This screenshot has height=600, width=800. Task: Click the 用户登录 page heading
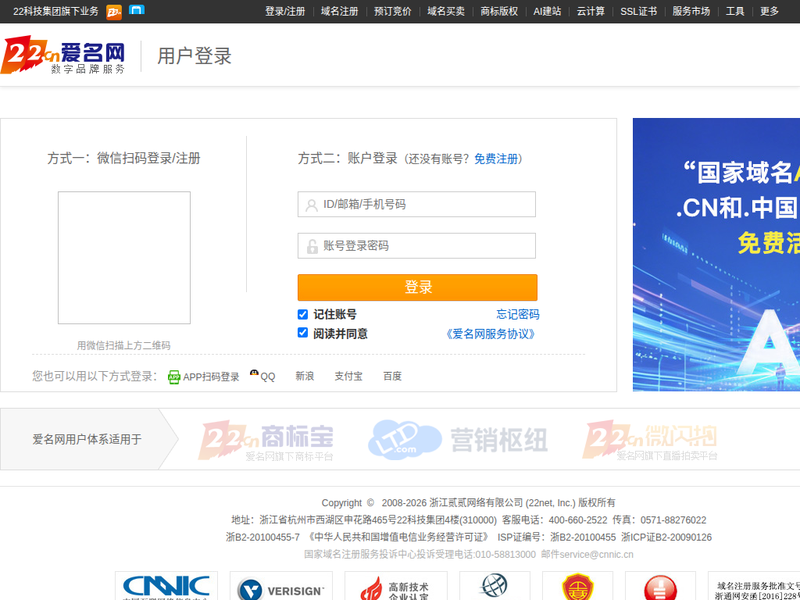(x=194, y=56)
